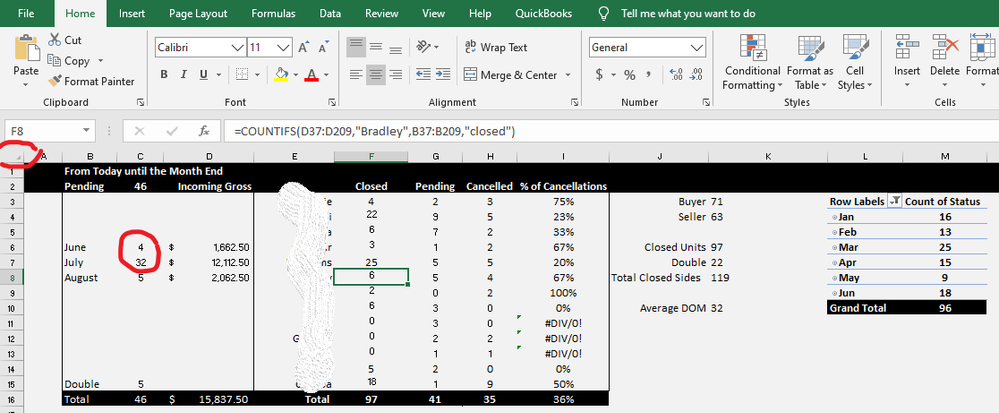999x413 pixels.
Task: Apply percent style number format
Action: 629,75
